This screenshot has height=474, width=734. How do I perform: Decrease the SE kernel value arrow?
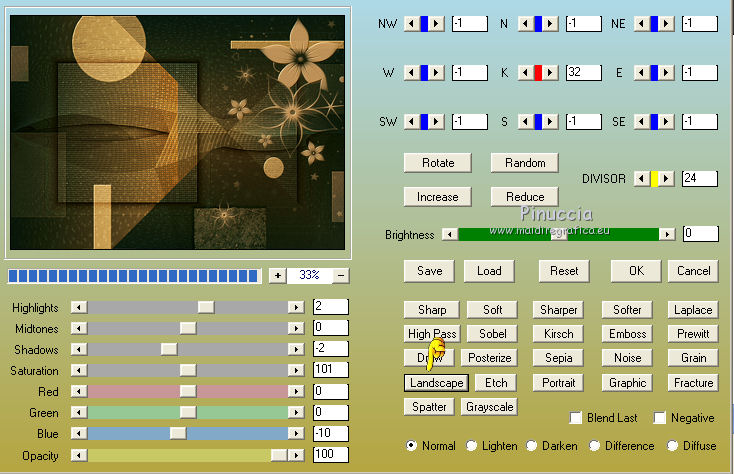641,122
